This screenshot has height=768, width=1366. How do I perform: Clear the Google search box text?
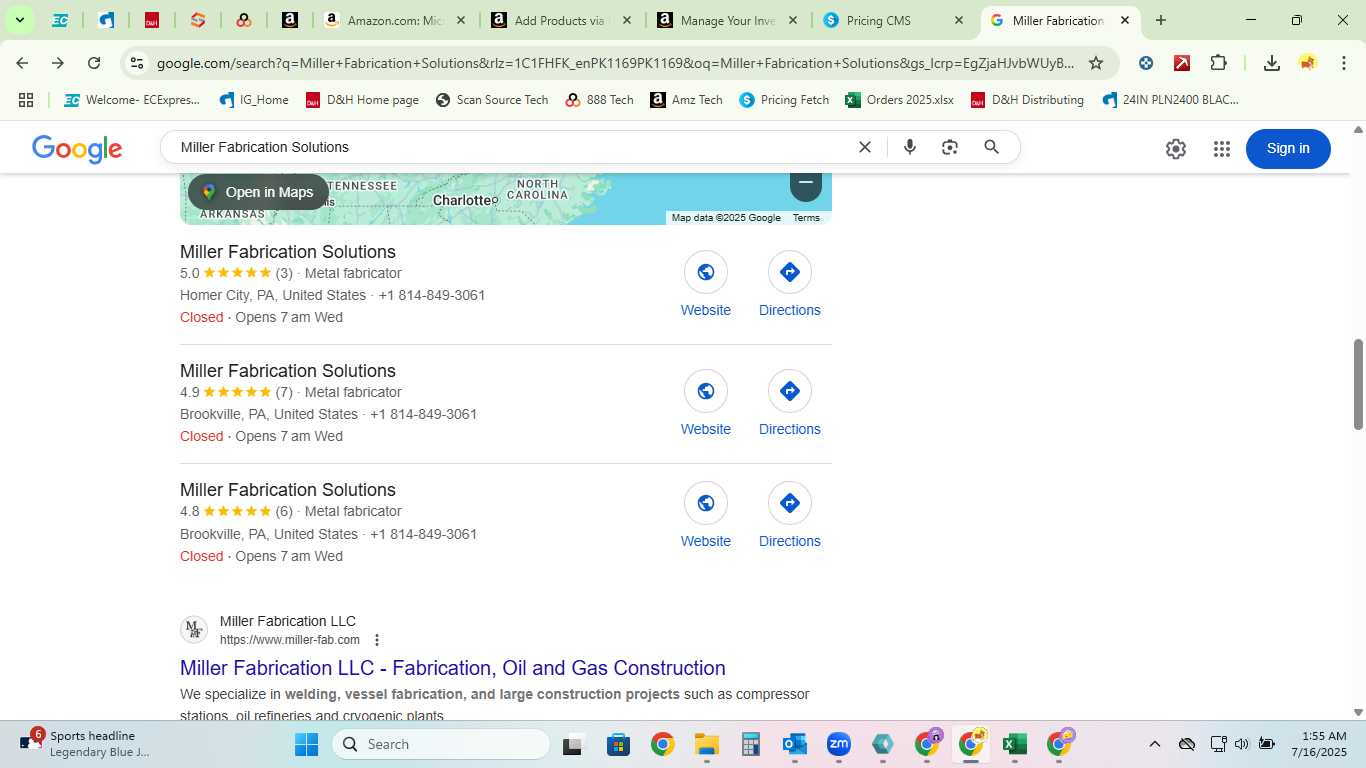pyautogui.click(x=865, y=147)
